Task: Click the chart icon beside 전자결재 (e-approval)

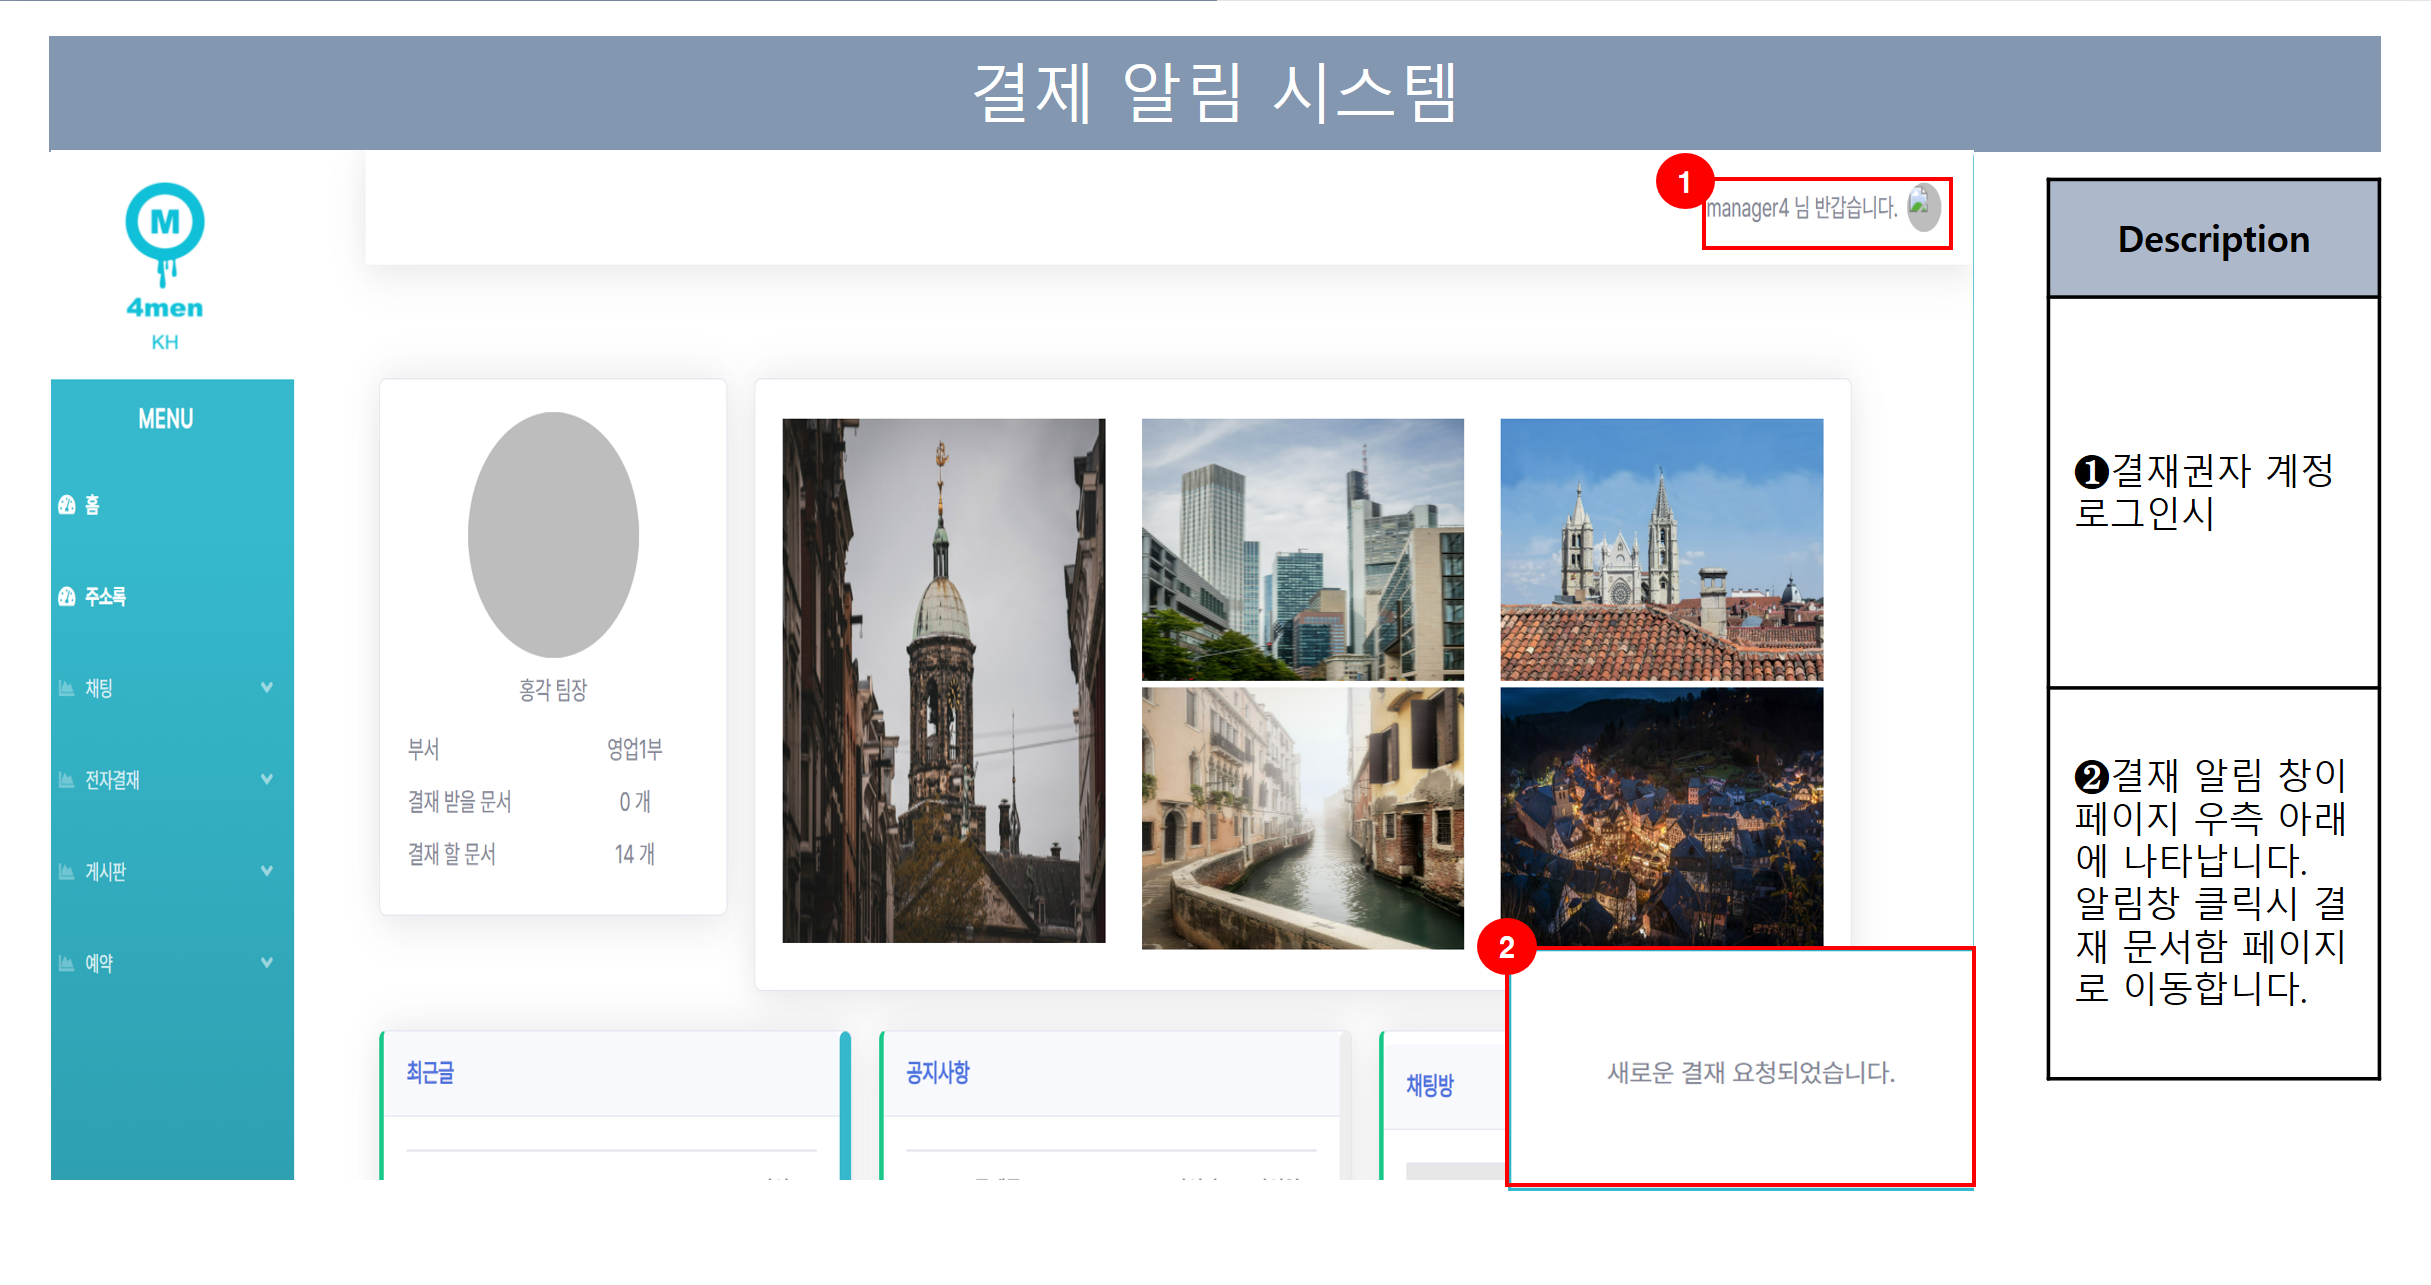Action: click(67, 780)
